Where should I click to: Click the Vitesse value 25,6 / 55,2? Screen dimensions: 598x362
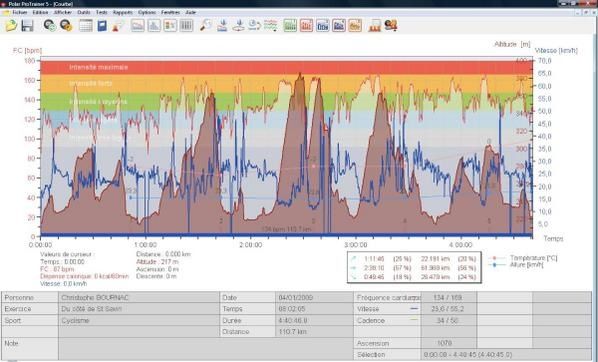pos(448,309)
